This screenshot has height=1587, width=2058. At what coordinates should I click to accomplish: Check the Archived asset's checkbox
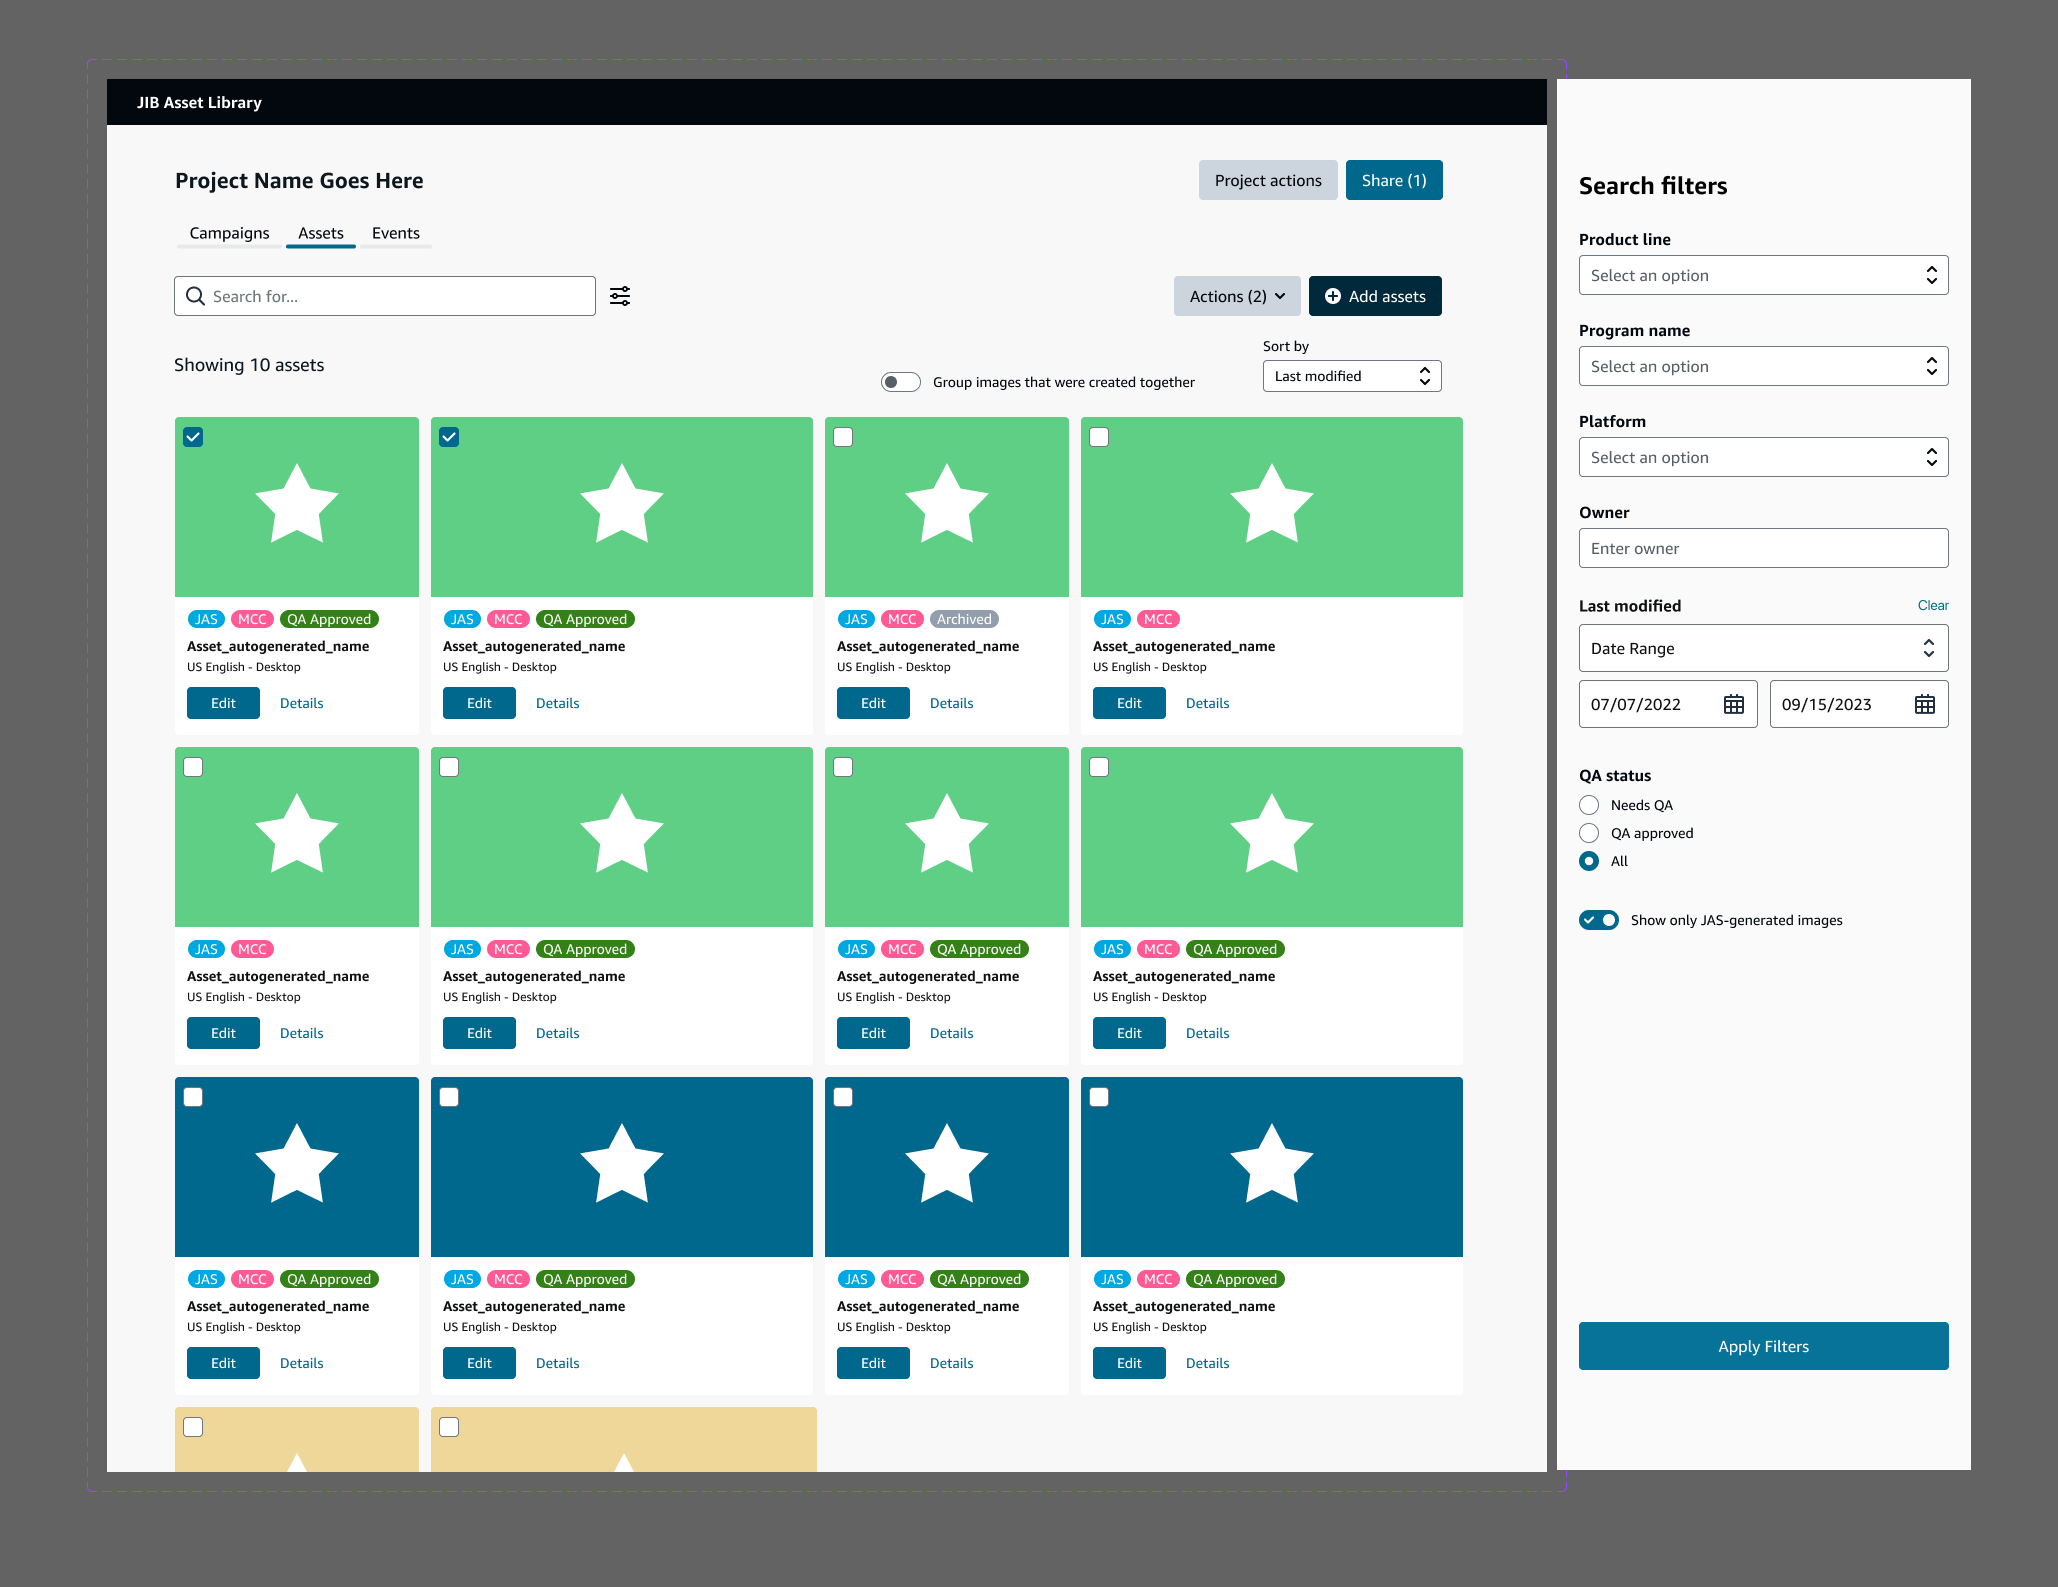click(844, 437)
